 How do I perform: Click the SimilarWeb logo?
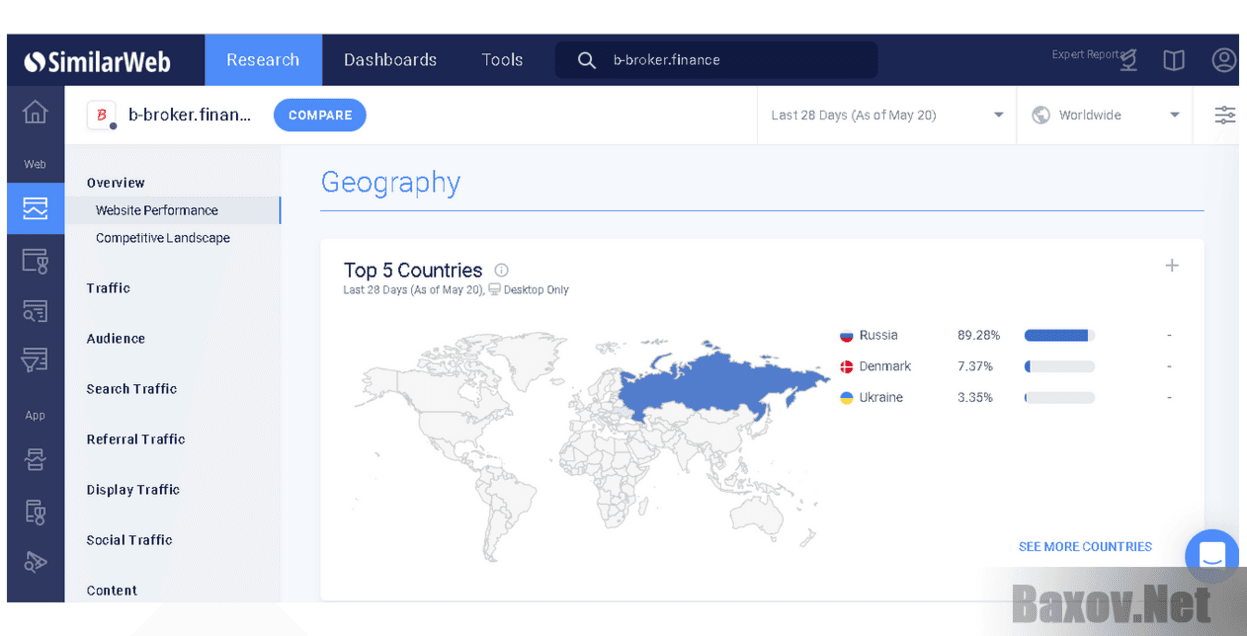coord(98,62)
